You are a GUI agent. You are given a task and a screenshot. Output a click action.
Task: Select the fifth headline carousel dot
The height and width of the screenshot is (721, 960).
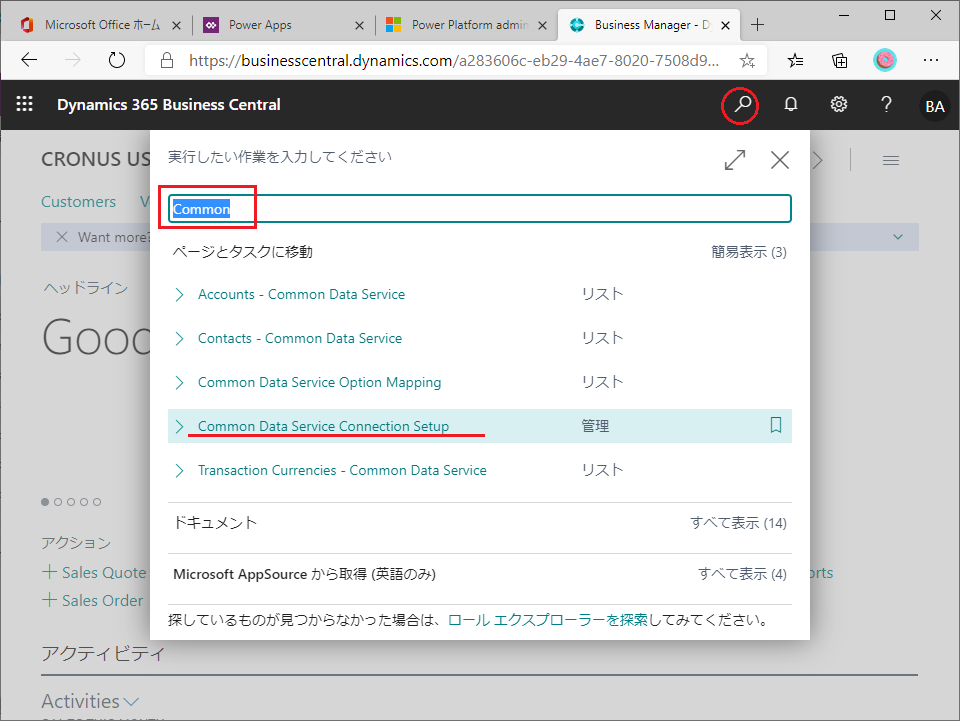(97, 502)
